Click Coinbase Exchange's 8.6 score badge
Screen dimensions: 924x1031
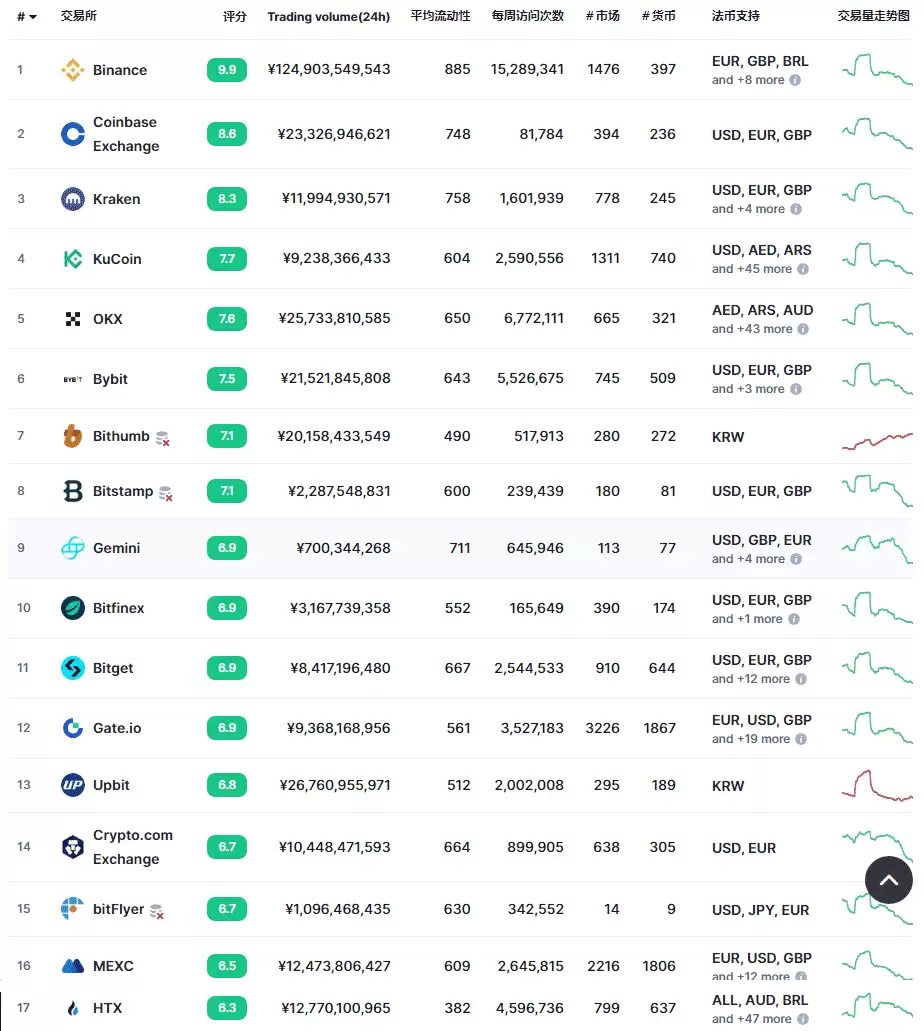tap(227, 134)
